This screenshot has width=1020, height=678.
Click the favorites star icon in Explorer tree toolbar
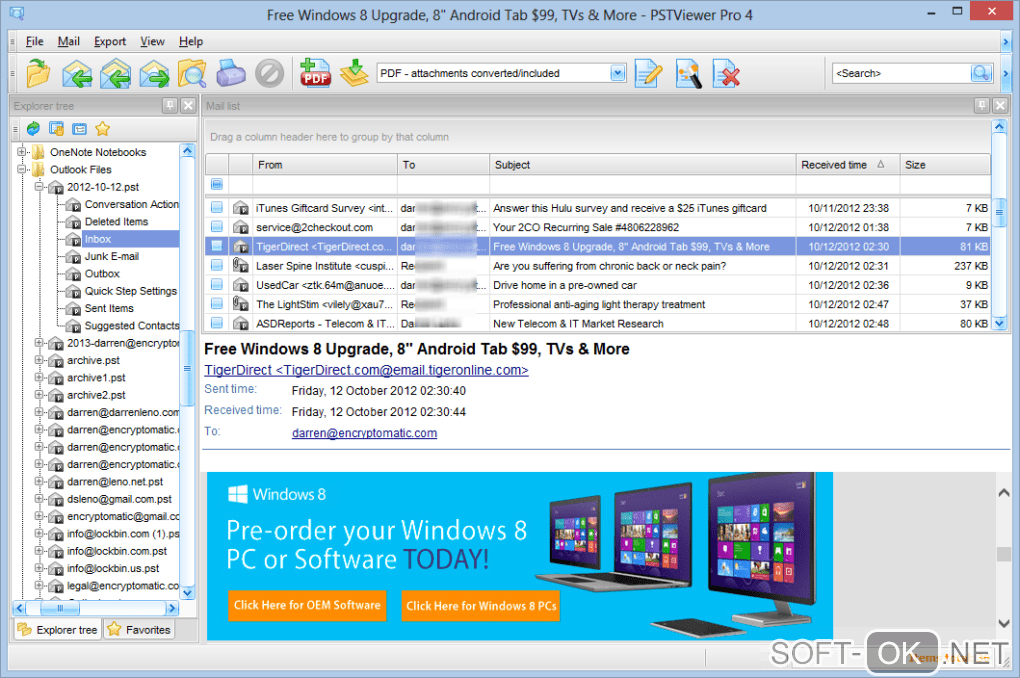click(x=102, y=129)
